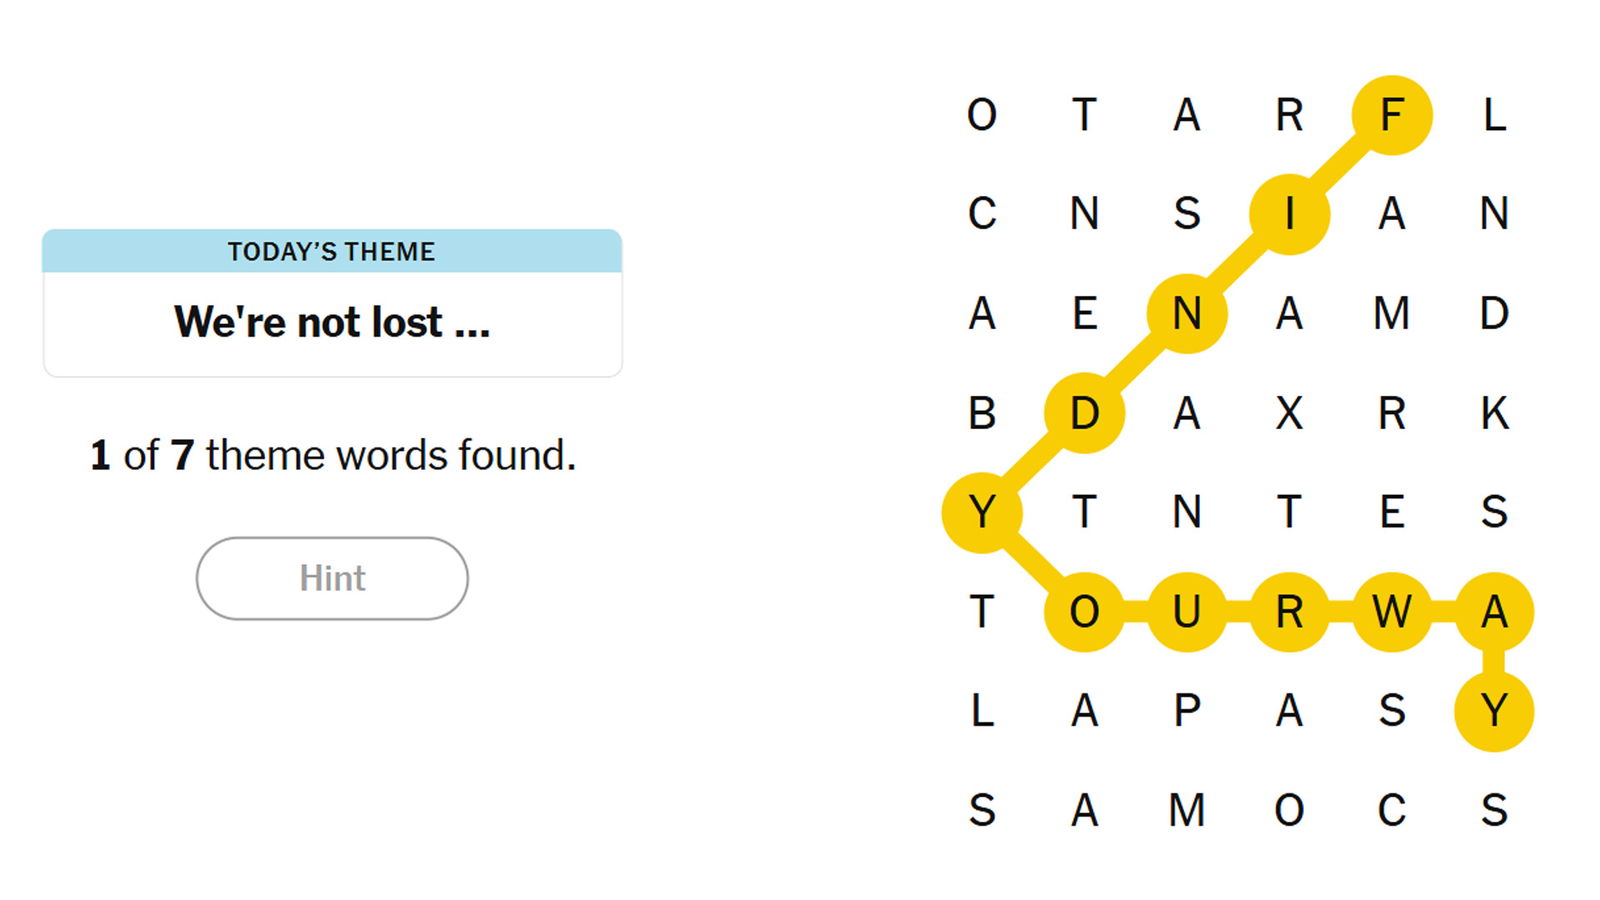The height and width of the screenshot is (900, 1600).
Task: Choose the letter C in the bottom row
Action: point(1391,810)
